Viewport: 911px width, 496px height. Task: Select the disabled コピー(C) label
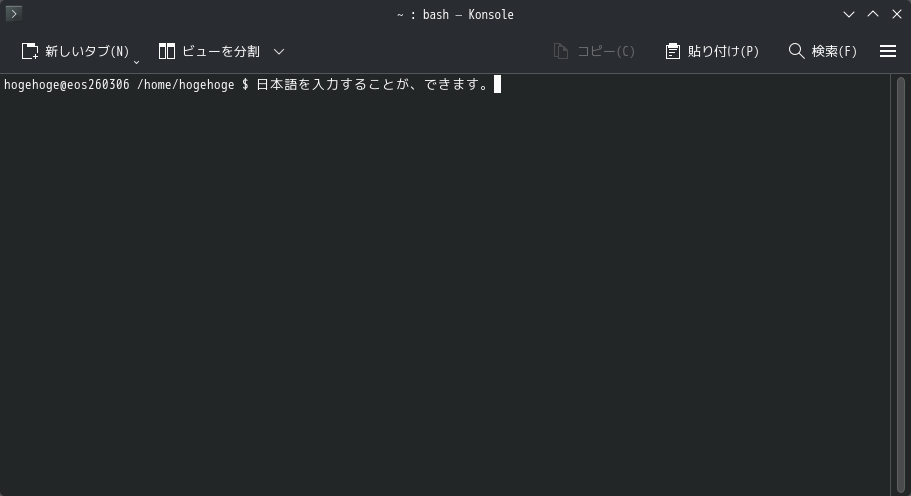click(x=606, y=51)
